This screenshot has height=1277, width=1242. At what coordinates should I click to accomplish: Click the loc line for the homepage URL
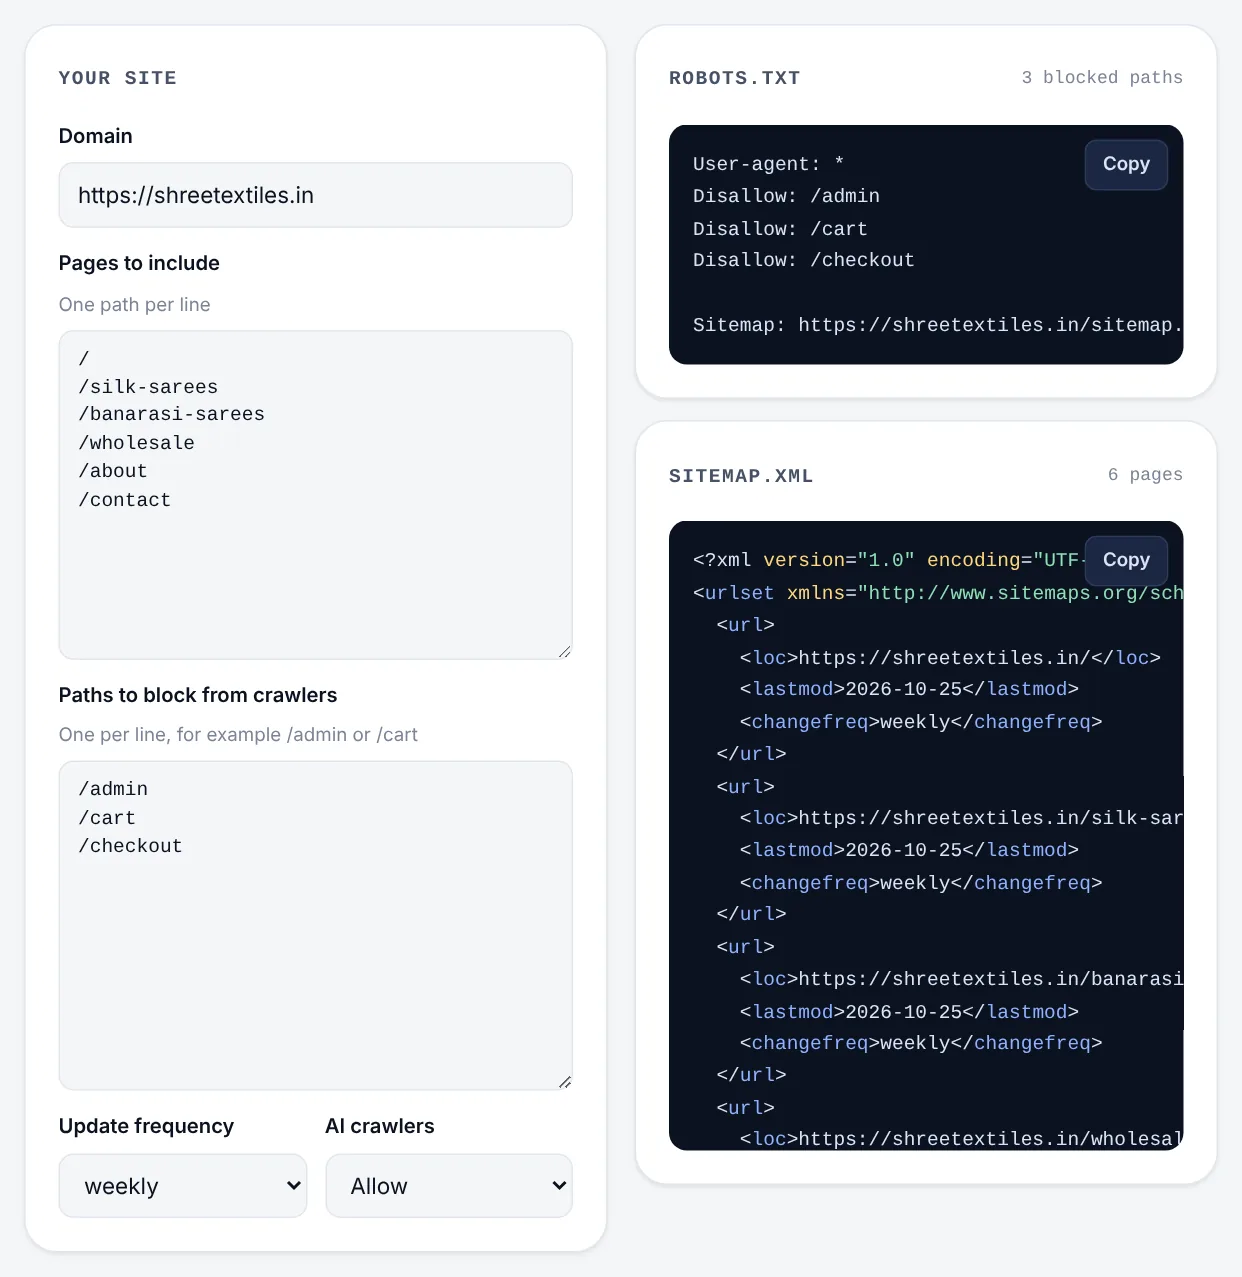click(950, 658)
